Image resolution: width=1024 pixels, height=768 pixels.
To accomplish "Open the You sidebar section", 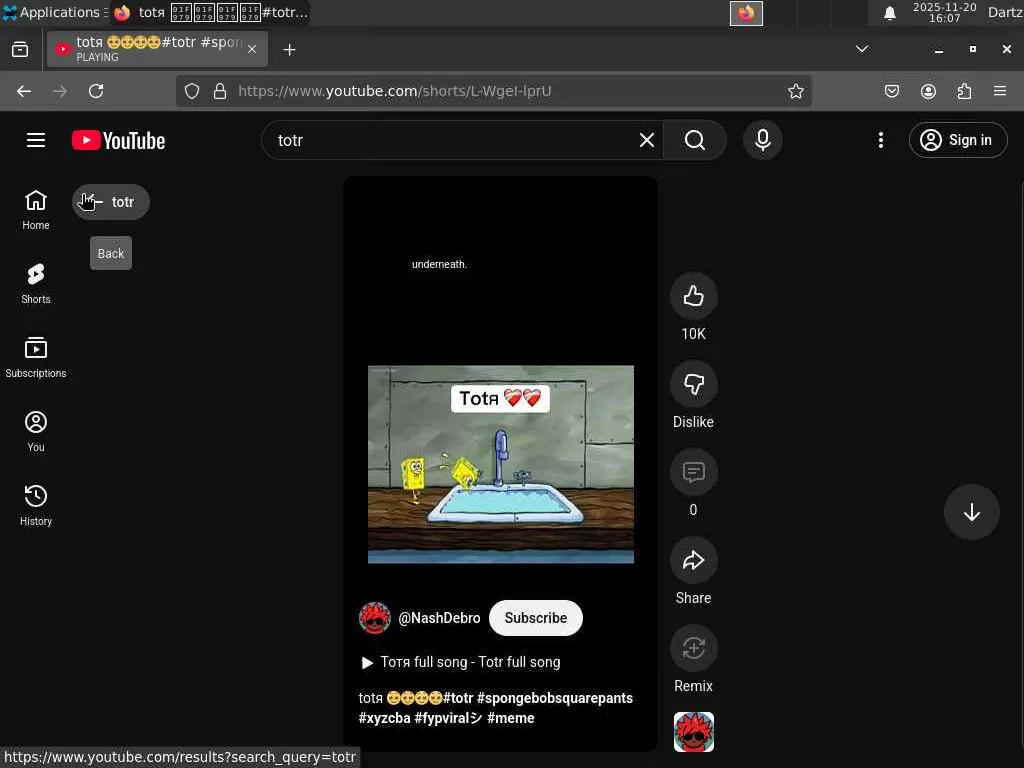I will (36, 431).
